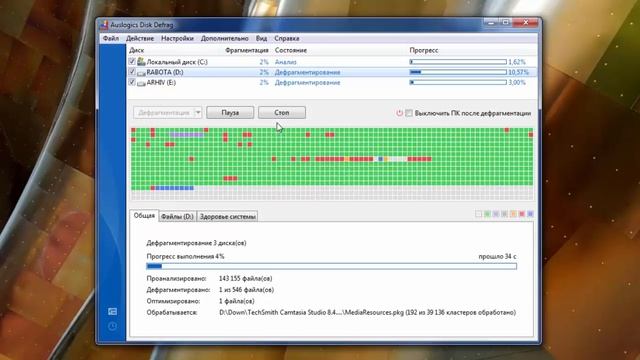The height and width of the screenshot is (360, 640).
Task: Click the lavender legend swatch above the tab panel
Action: pyautogui.click(x=496, y=214)
